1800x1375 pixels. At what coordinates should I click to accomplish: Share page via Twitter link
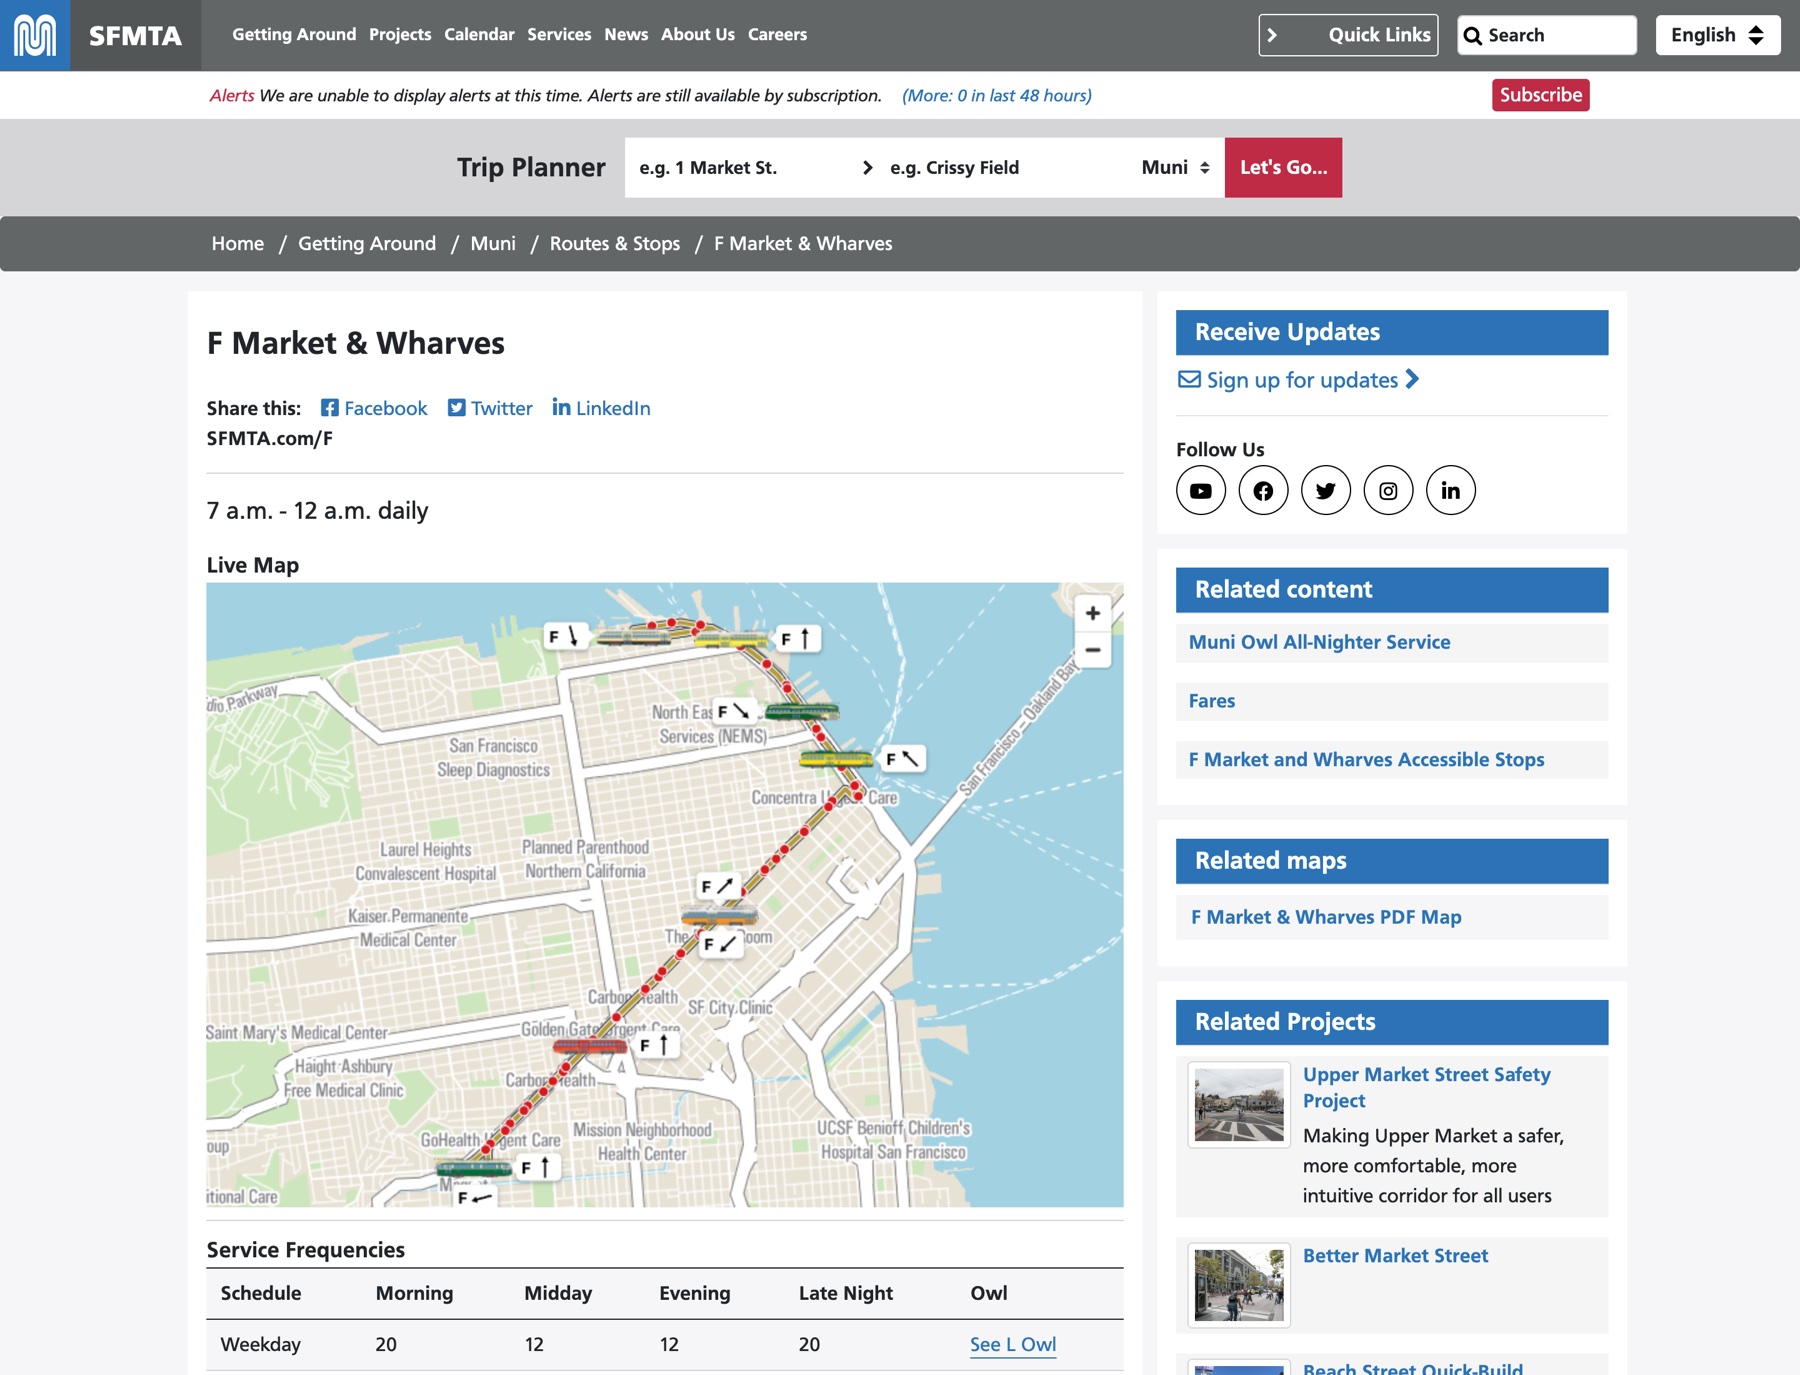coord(490,408)
